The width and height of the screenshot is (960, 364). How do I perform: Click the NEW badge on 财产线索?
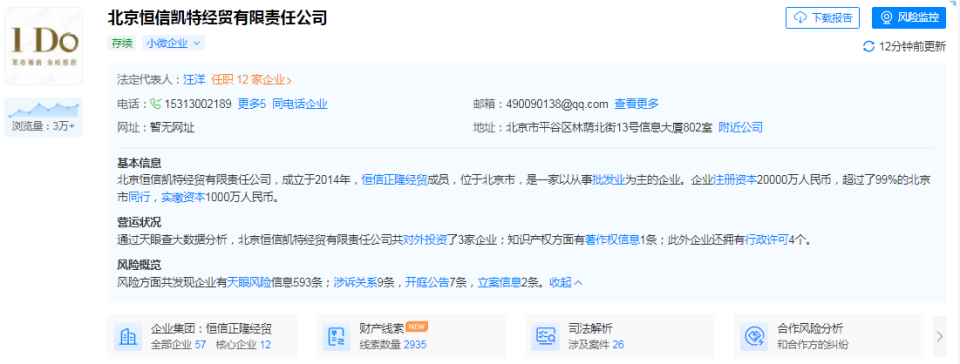(x=417, y=327)
